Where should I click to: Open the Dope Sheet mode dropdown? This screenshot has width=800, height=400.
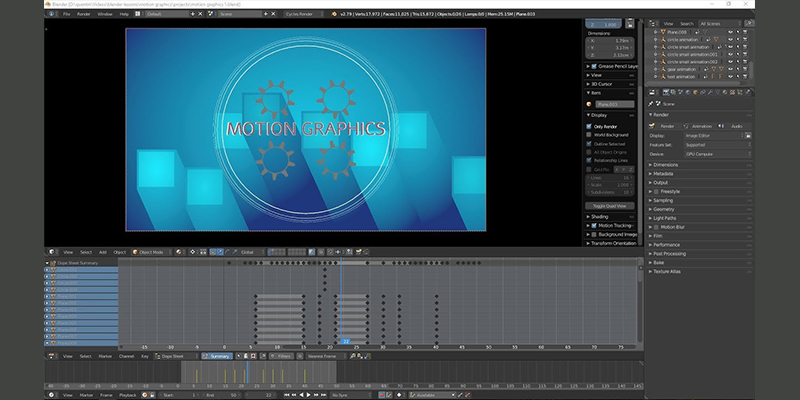coord(177,356)
